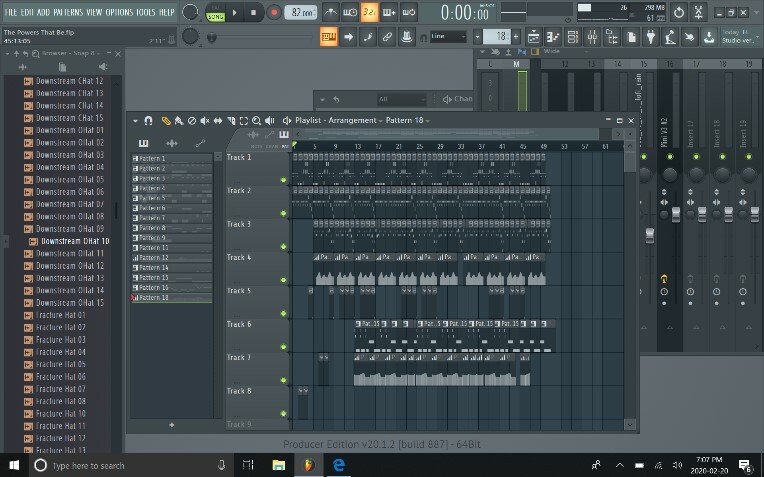Toggle wait for input to start
Image resolution: width=764 pixels, height=477 pixels.
(x=350, y=13)
